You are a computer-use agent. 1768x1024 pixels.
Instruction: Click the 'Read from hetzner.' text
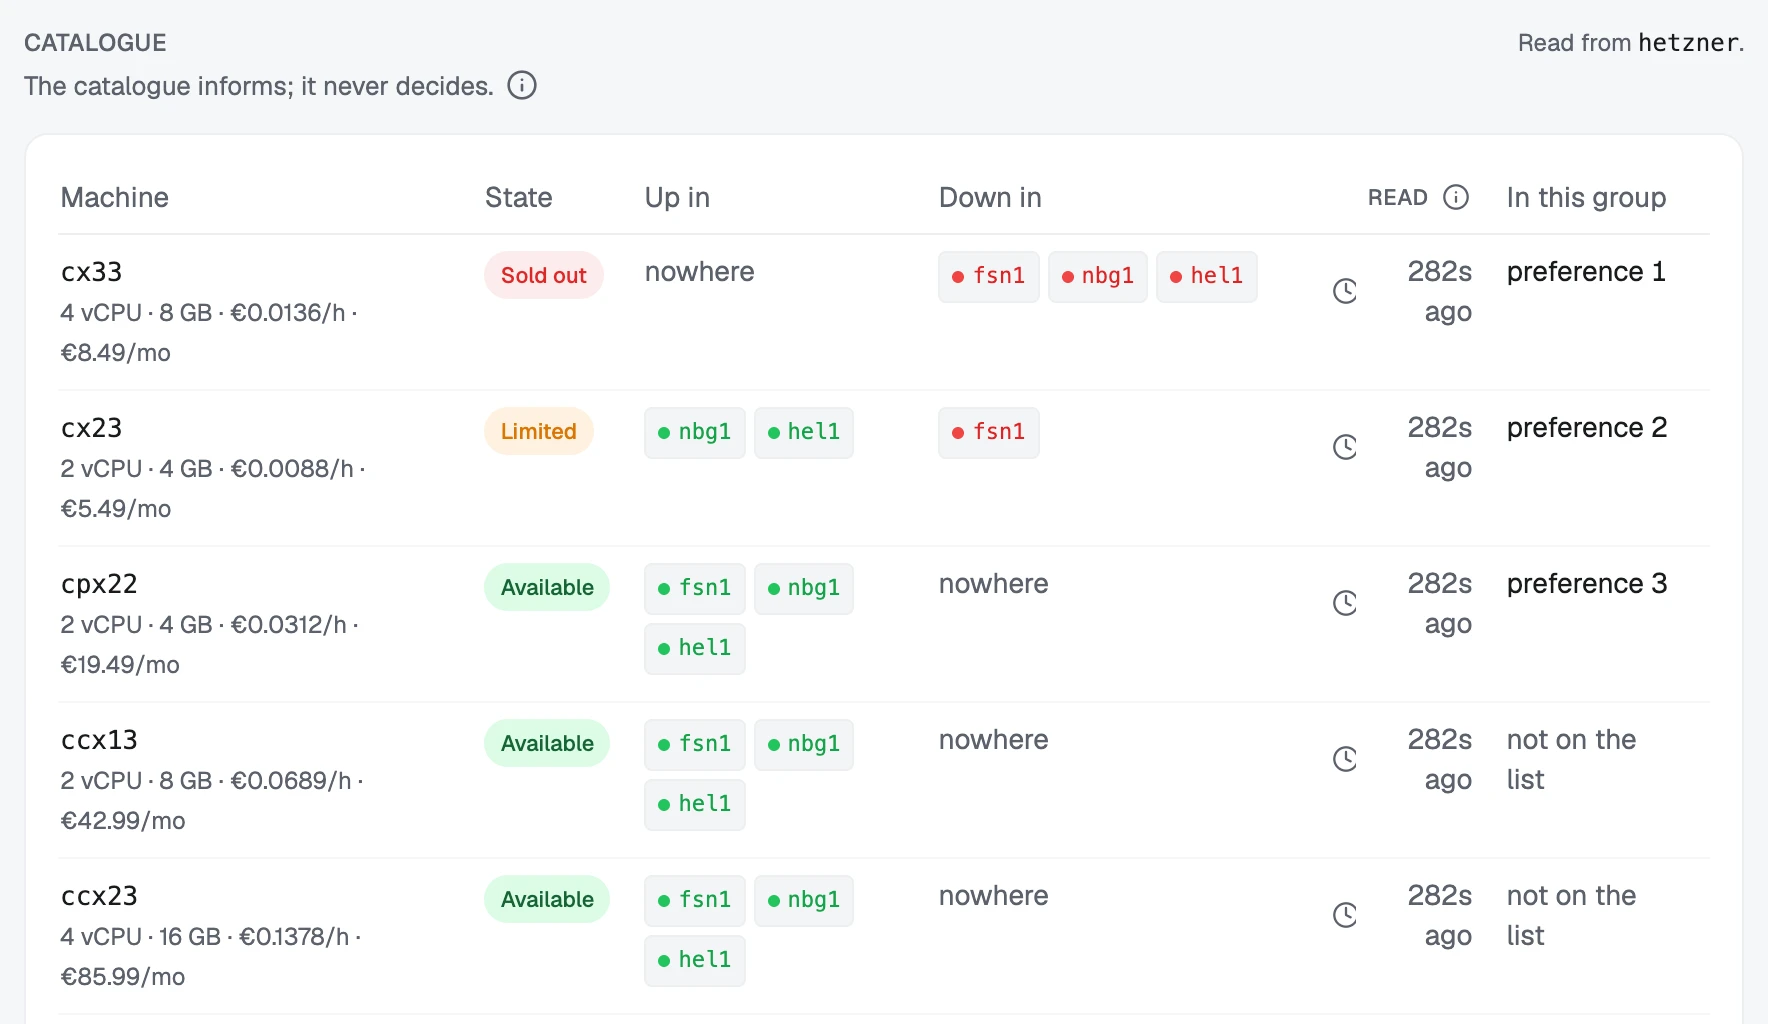1631,43
